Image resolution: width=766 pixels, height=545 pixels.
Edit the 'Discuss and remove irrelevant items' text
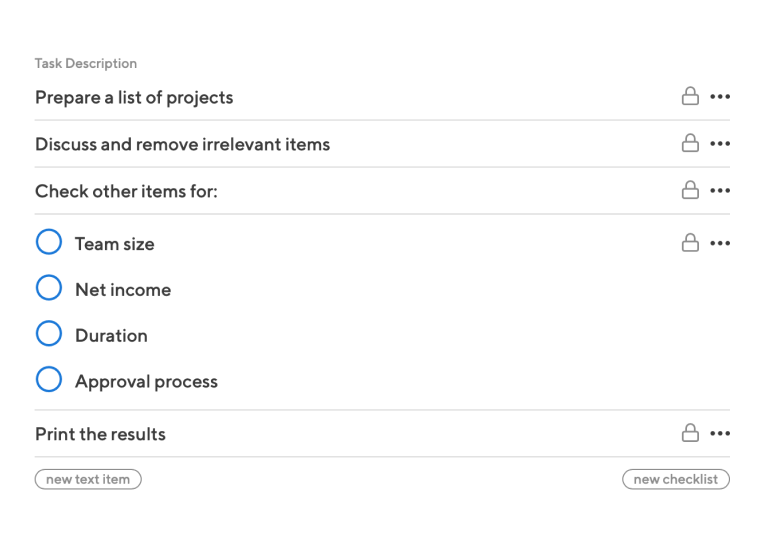click(183, 145)
